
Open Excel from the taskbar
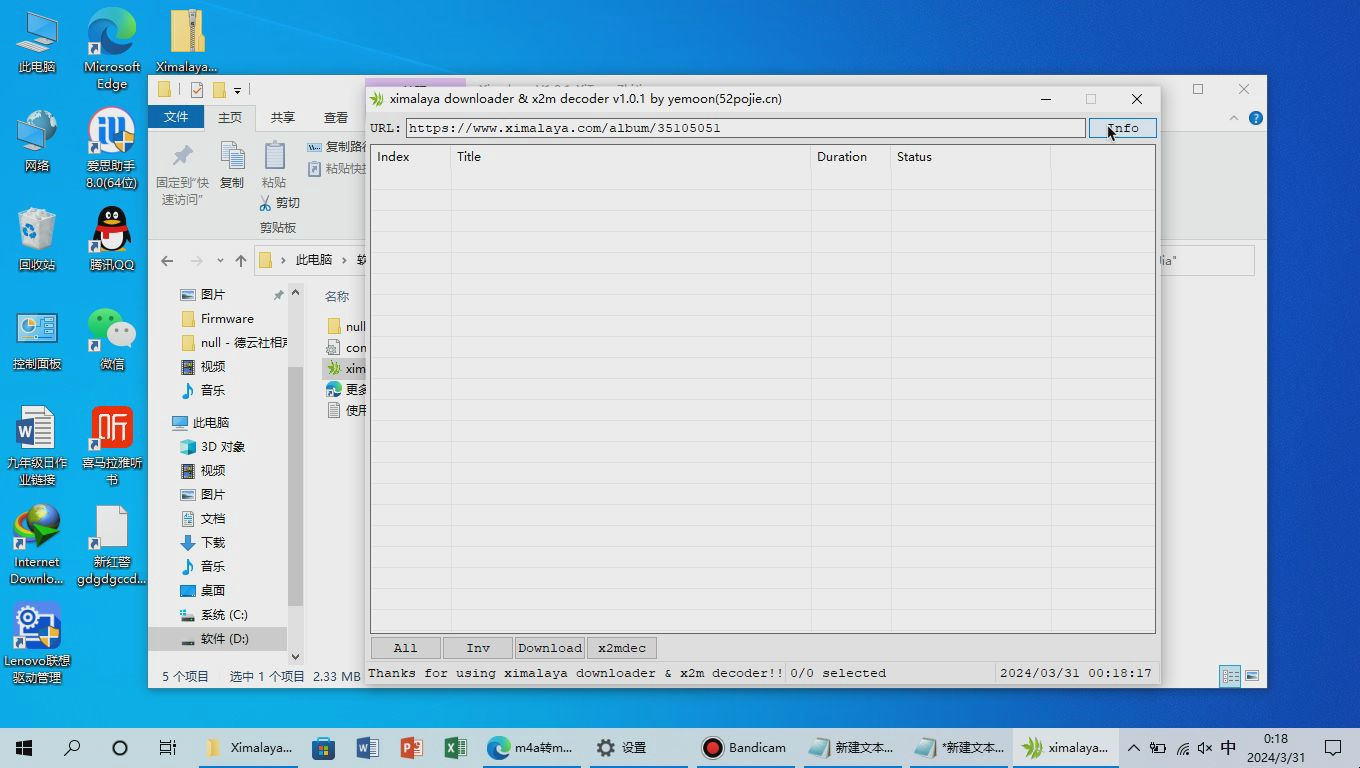[455, 748]
